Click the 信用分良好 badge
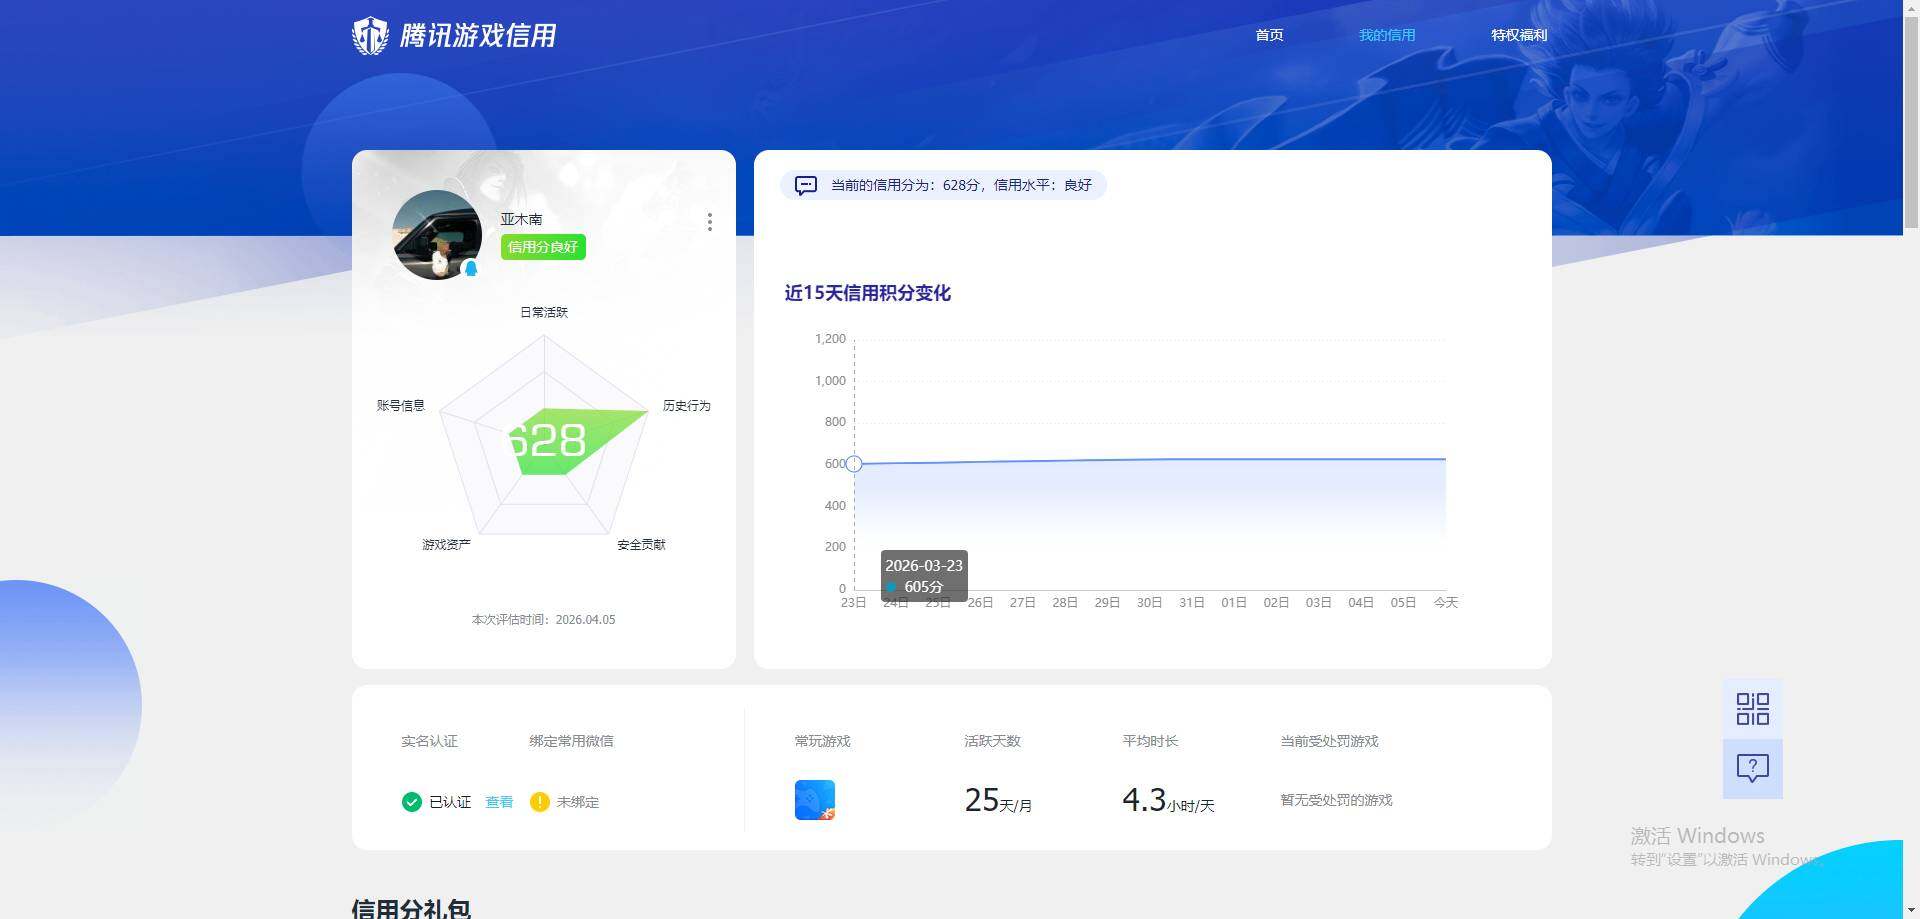Screen dimensions: 1920x919 [542, 246]
